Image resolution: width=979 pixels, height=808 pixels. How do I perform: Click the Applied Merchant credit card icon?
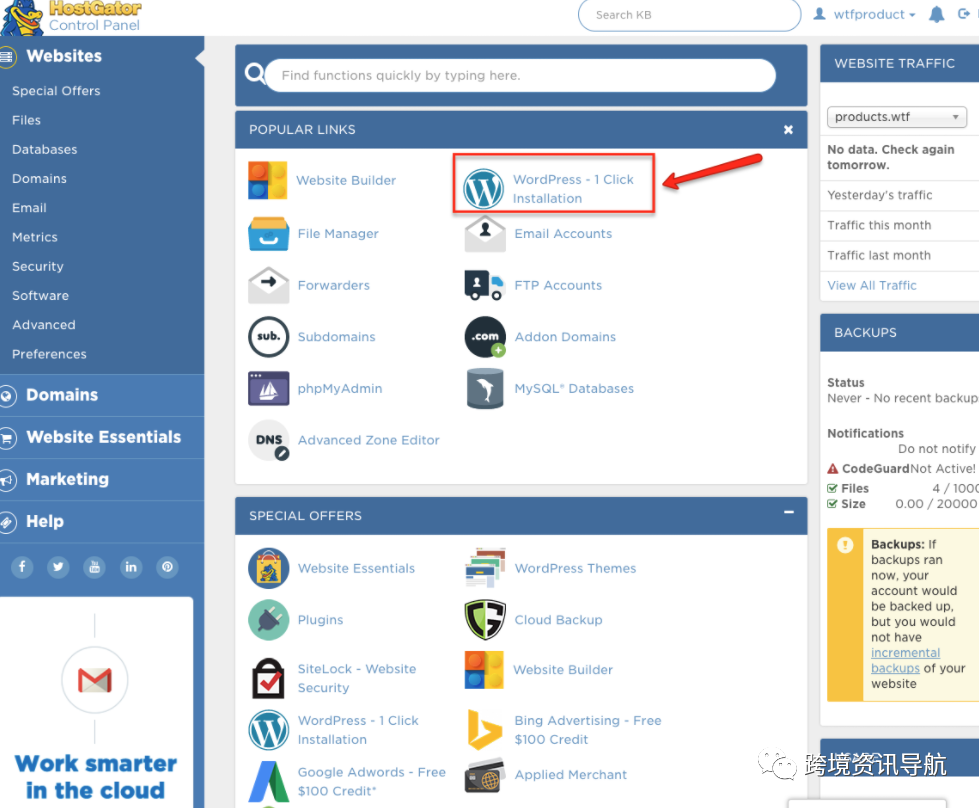(485, 775)
